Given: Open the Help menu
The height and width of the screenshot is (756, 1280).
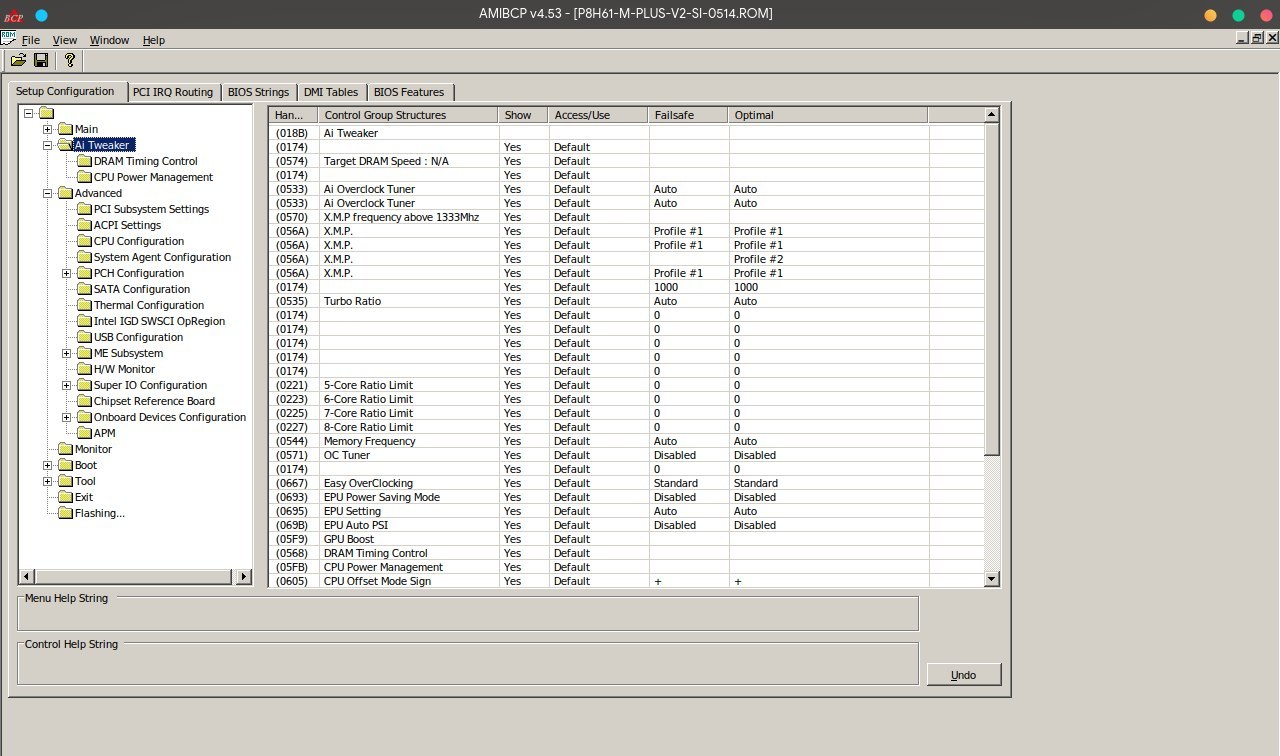Looking at the screenshot, I should [154, 40].
